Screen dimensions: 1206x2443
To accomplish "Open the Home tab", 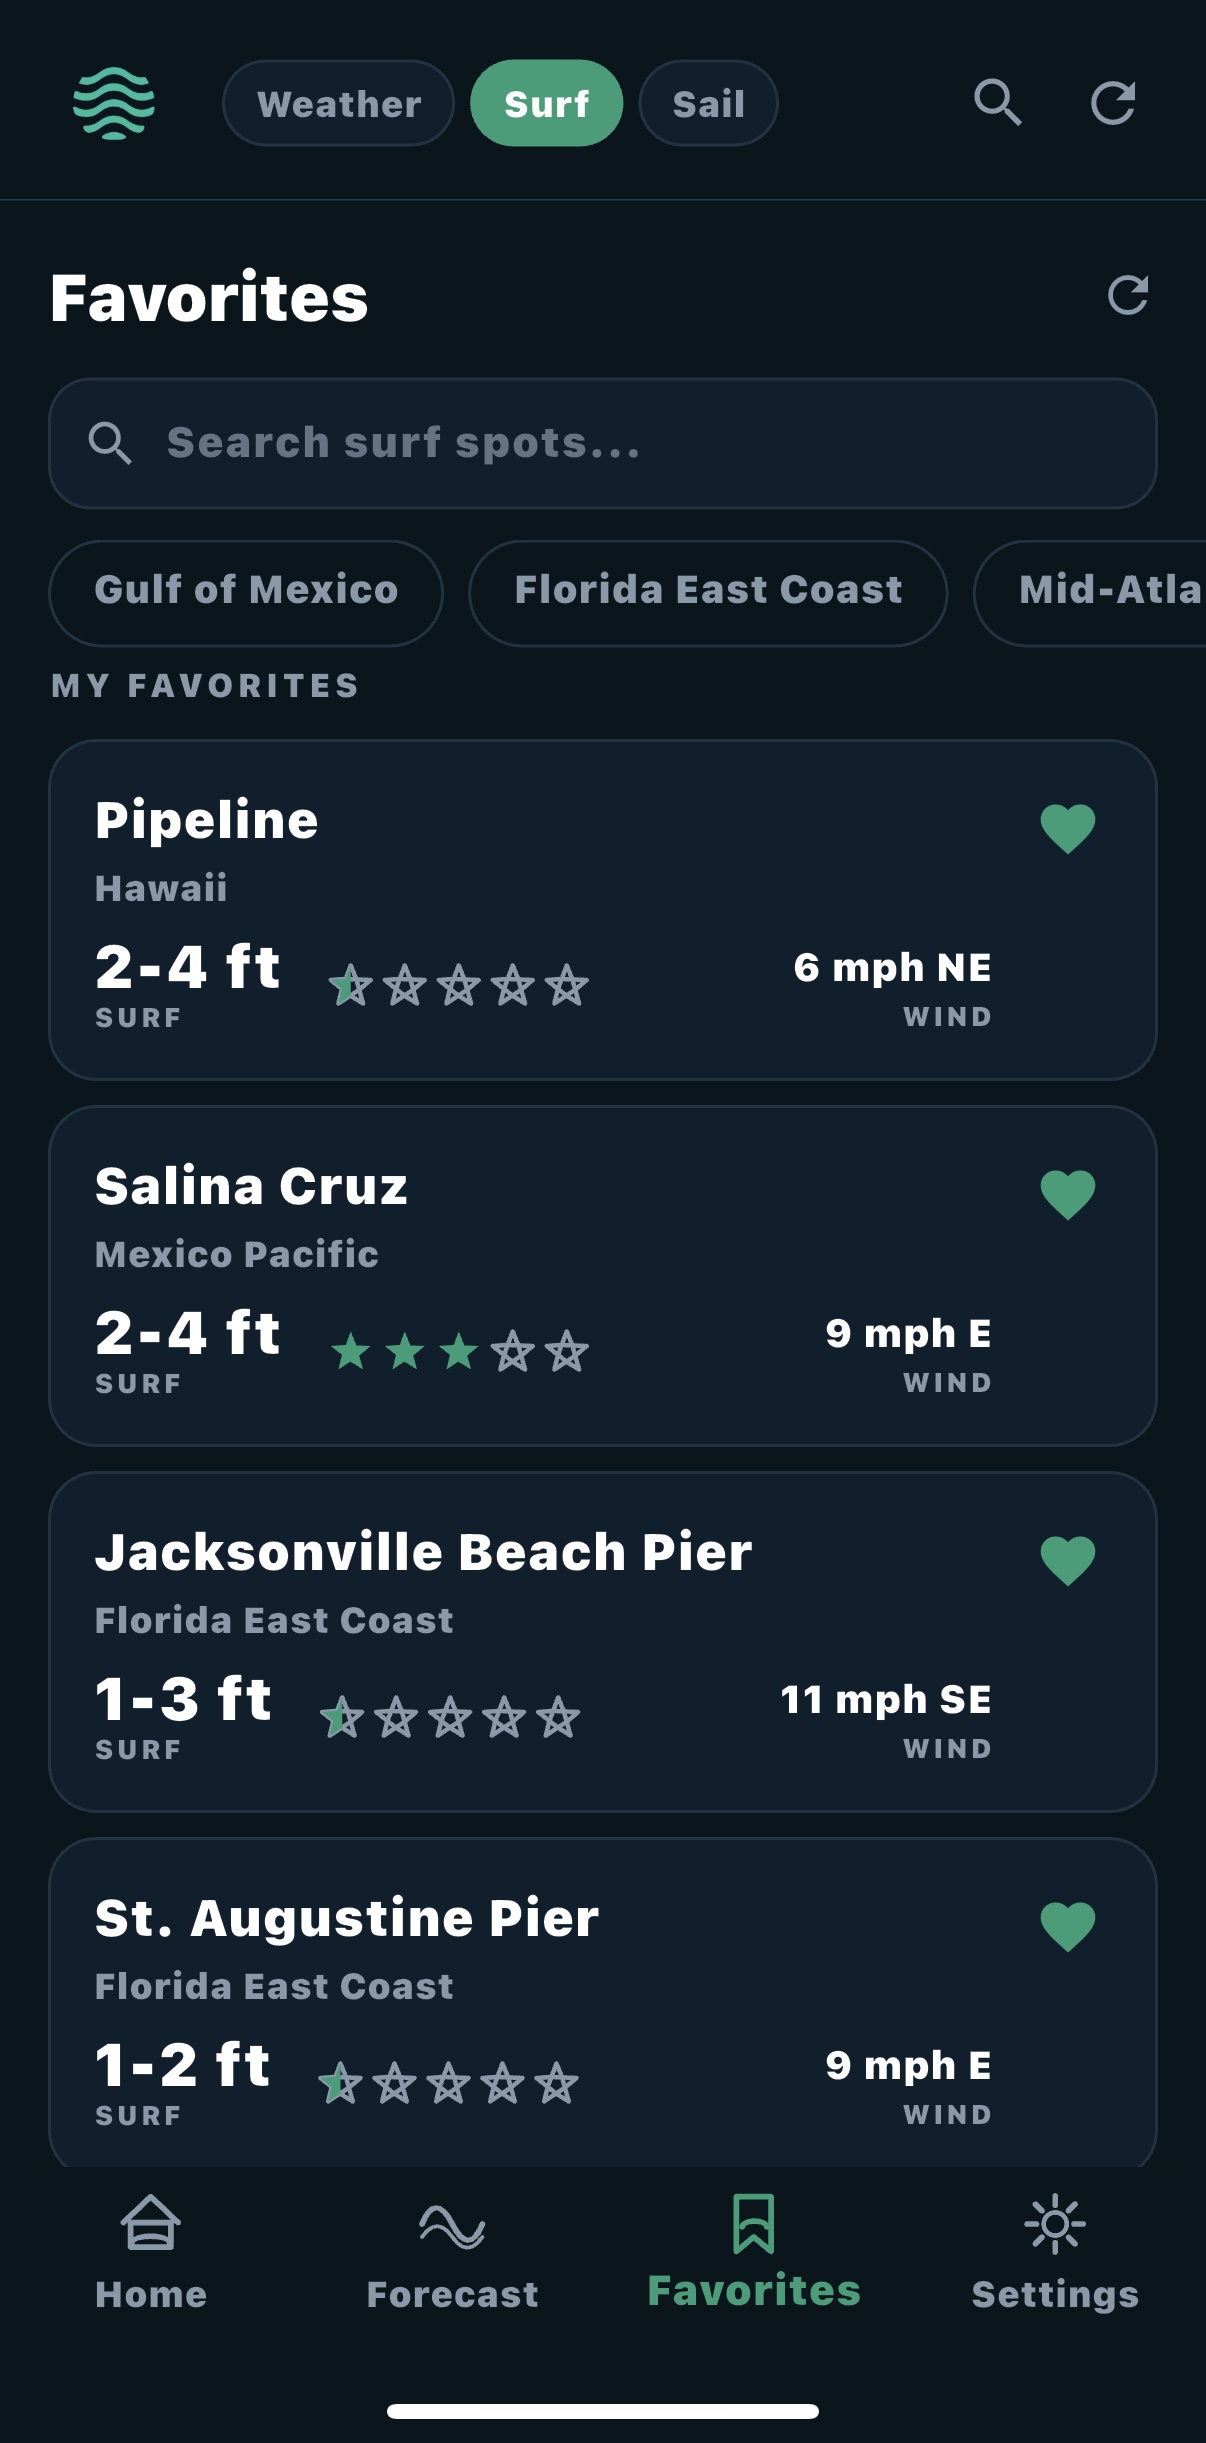I will pos(151,2251).
